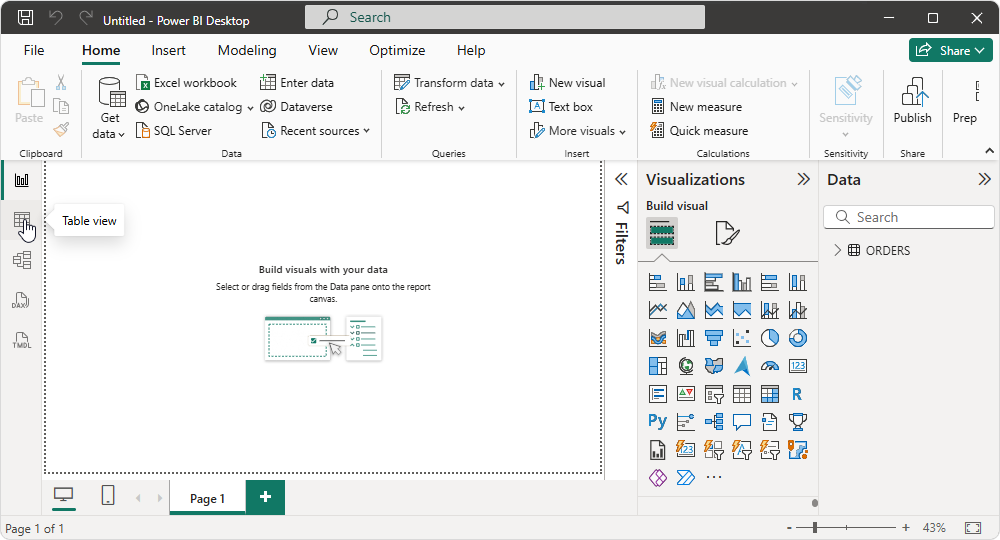The height and width of the screenshot is (540, 1000).
Task: Open the Recent sources dropdown
Action: [x=316, y=131]
